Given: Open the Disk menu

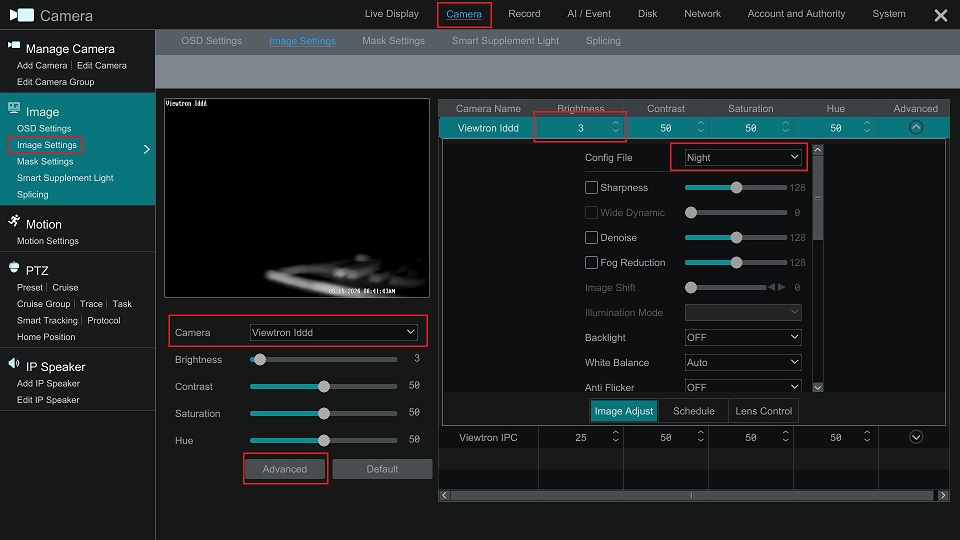Looking at the screenshot, I should pyautogui.click(x=647, y=13).
